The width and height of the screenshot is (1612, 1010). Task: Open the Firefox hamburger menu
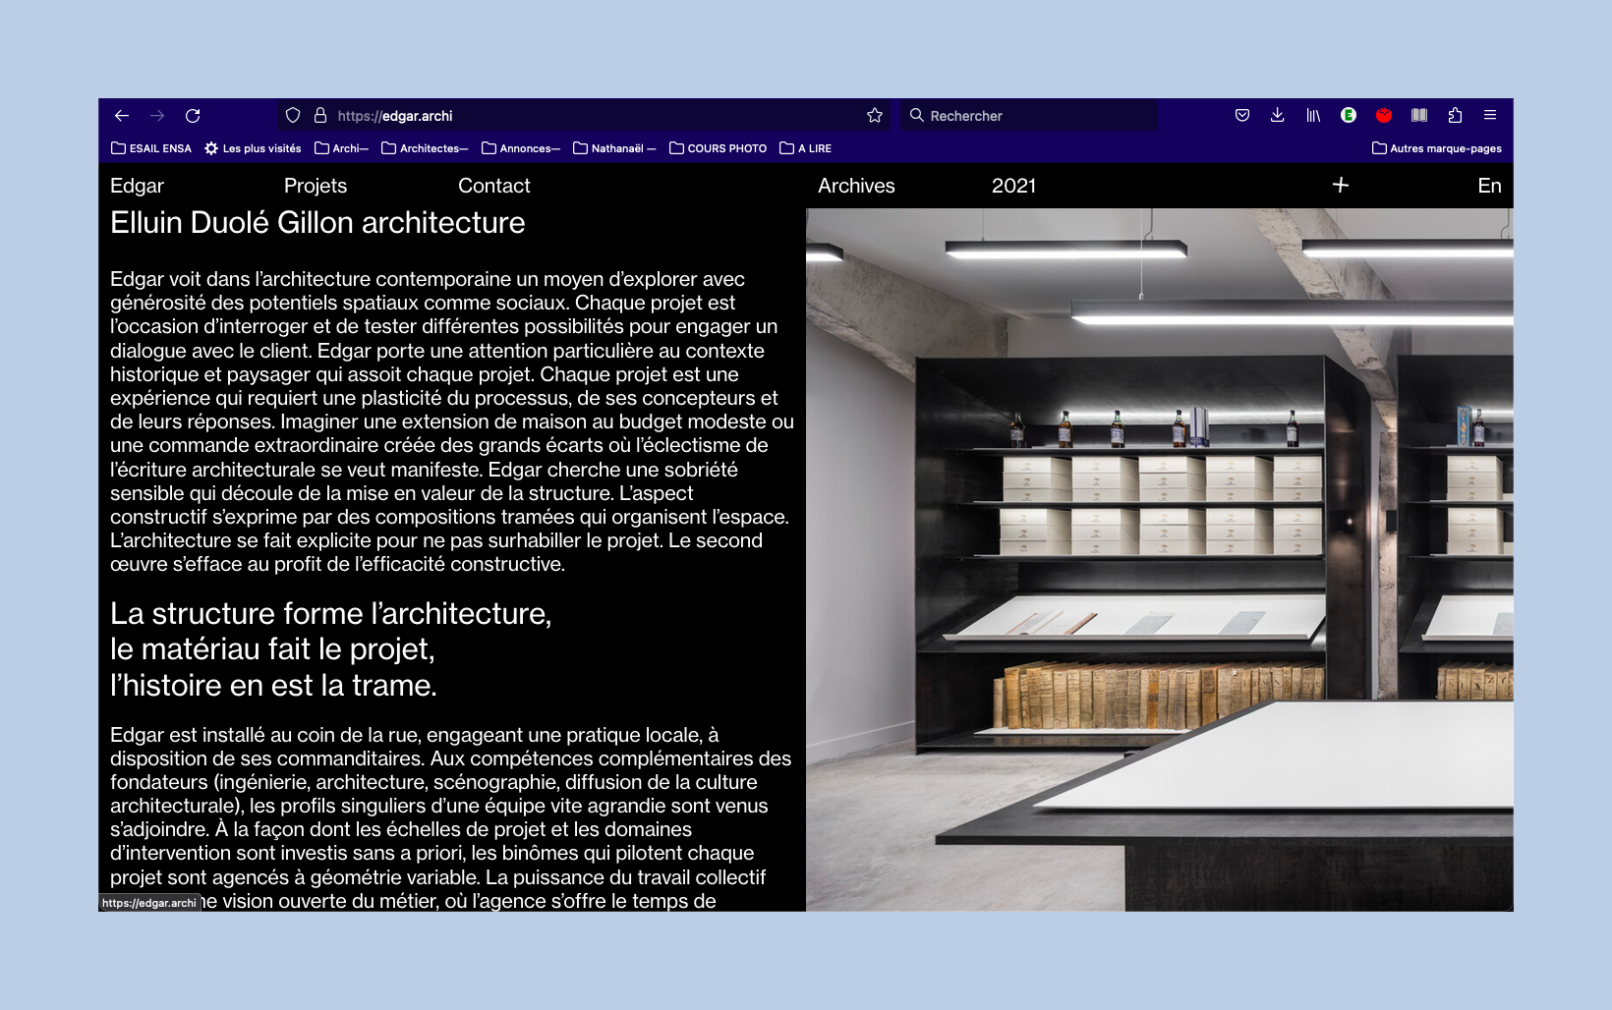[1490, 116]
